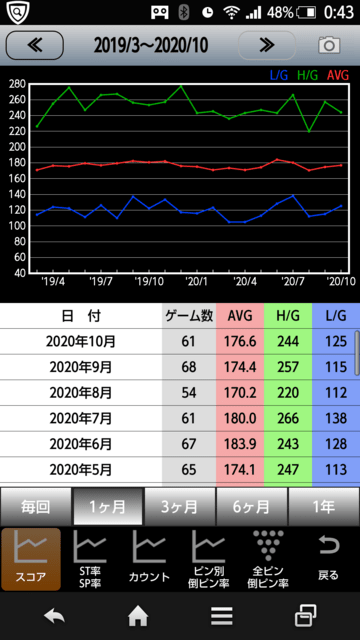Tap the Wi-Fi status icon

tap(232, 13)
